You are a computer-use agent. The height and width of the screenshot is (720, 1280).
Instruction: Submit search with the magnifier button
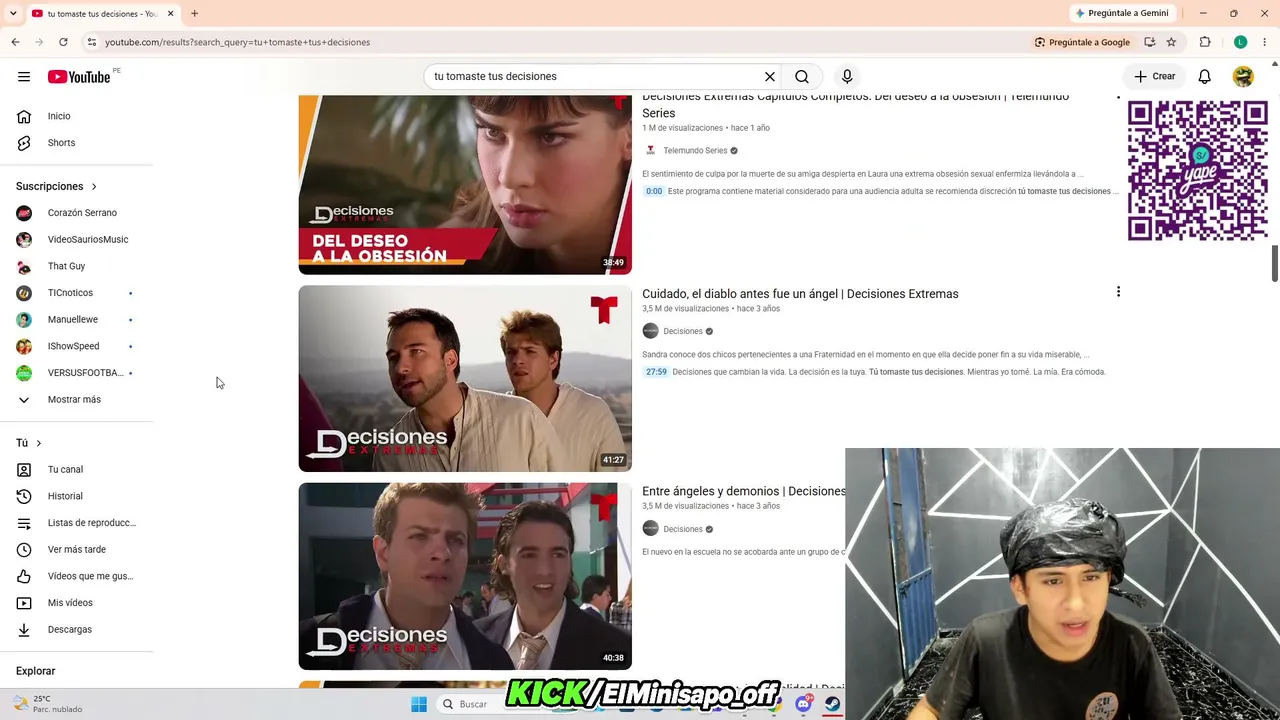[802, 76]
